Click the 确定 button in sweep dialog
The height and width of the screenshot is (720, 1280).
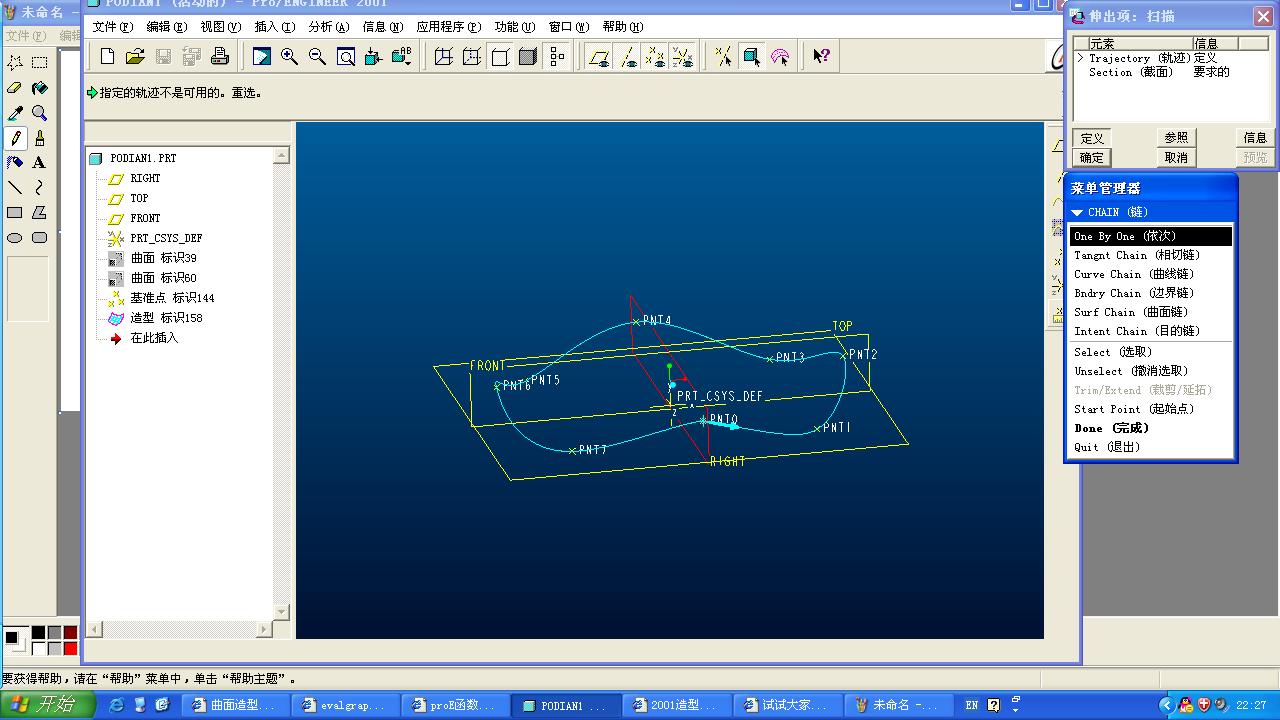pyautogui.click(x=1092, y=157)
